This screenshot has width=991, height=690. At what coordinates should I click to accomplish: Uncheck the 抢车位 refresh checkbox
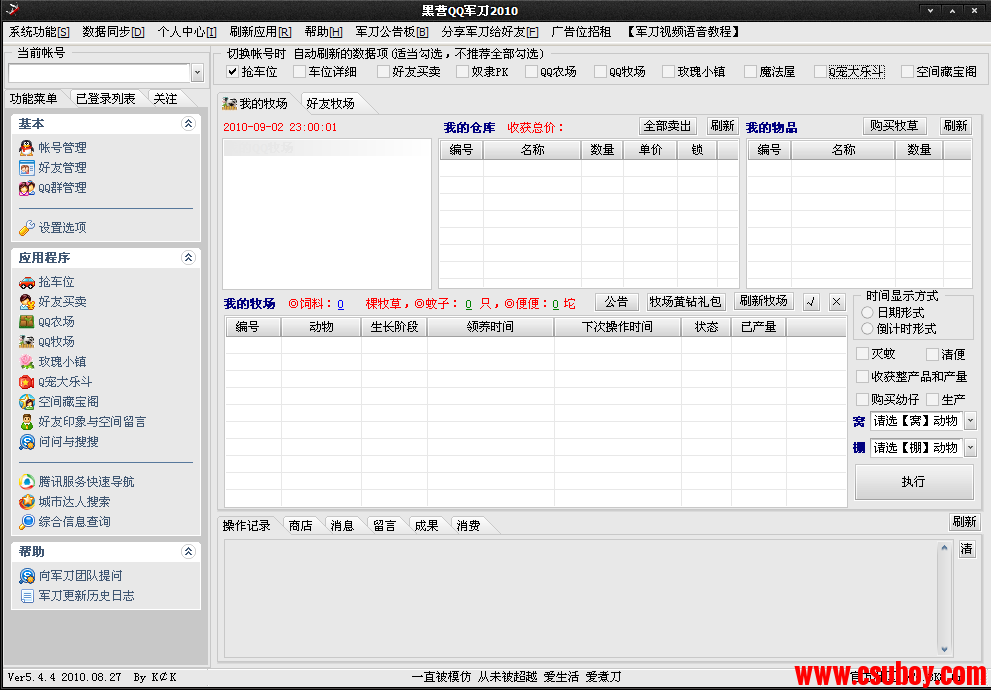233,72
